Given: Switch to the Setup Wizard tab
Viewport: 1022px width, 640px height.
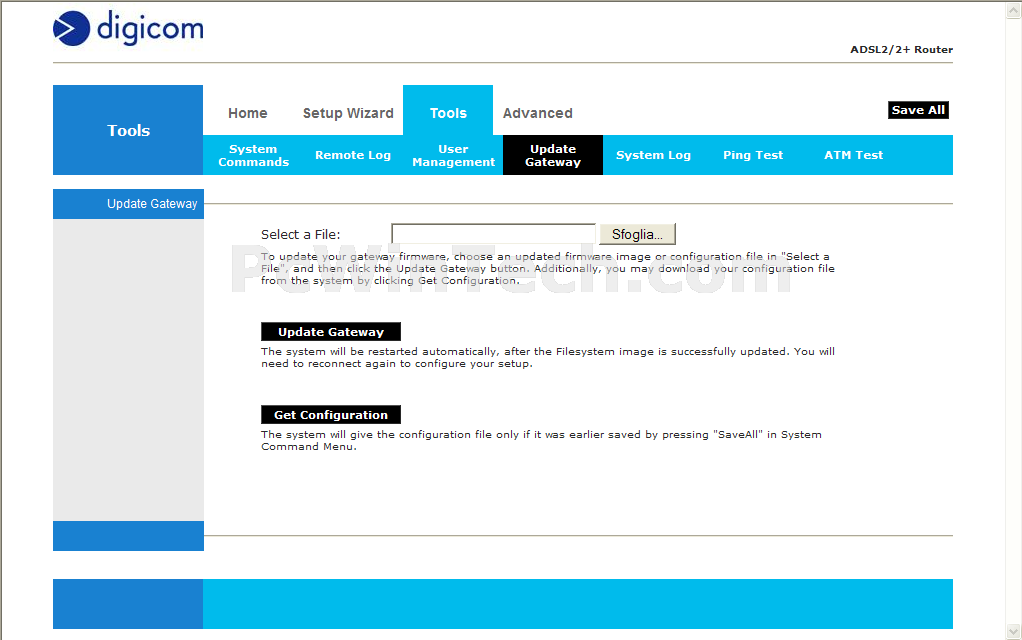Looking at the screenshot, I should (x=348, y=113).
